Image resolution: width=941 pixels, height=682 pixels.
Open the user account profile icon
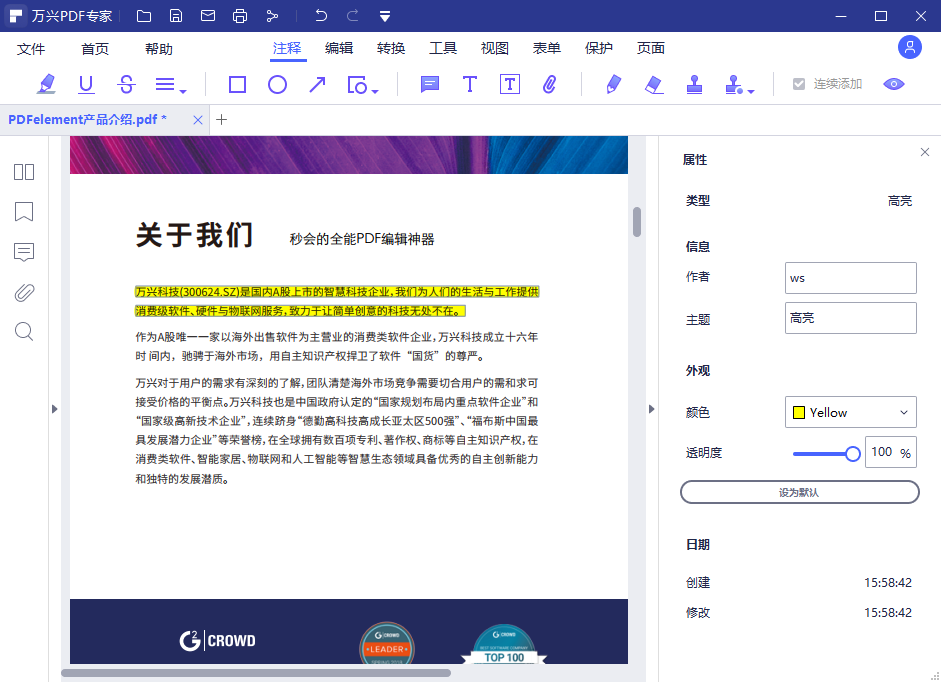click(910, 47)
